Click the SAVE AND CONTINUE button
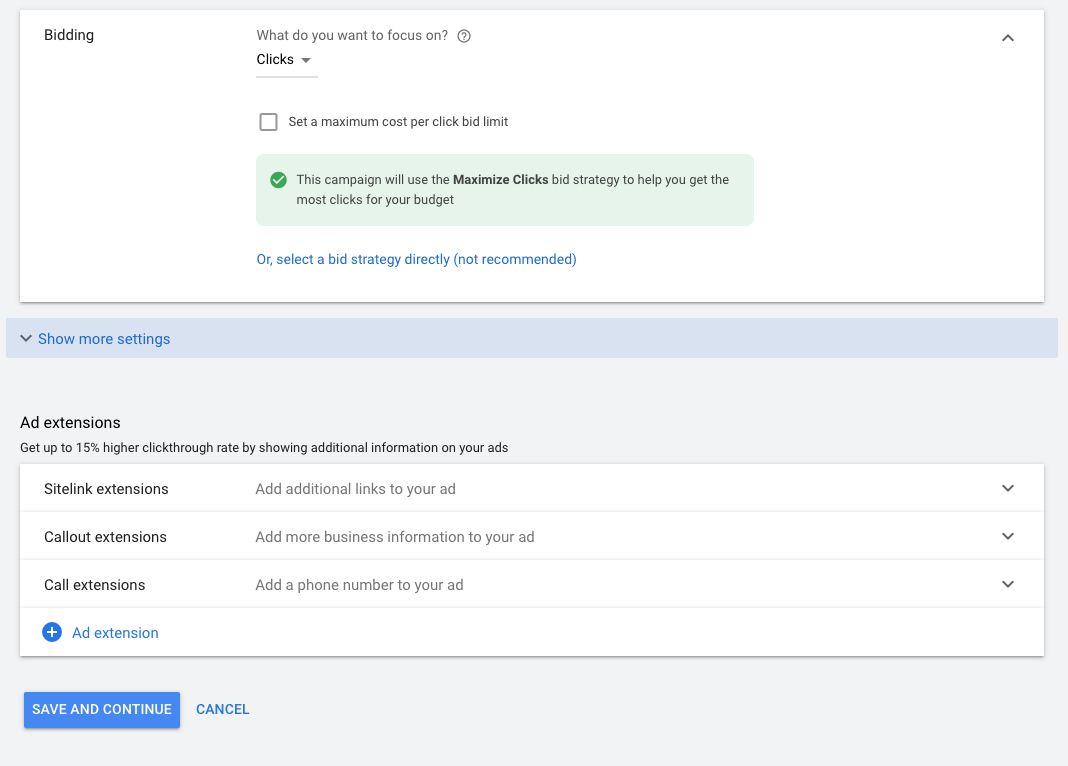 point(101,709)
